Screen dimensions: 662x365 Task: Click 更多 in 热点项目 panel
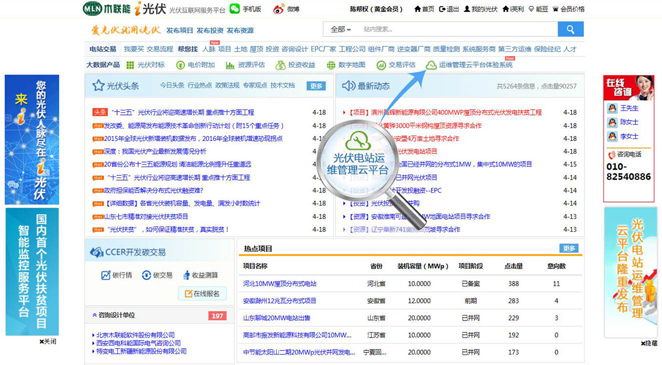pyautogui.click(x=569, y=248)
